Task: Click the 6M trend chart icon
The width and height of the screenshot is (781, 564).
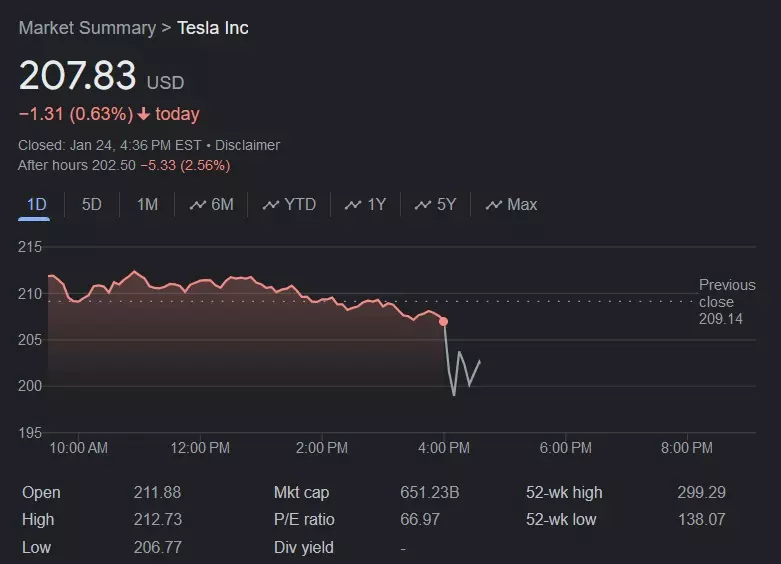Action: (x=196, y=205)
